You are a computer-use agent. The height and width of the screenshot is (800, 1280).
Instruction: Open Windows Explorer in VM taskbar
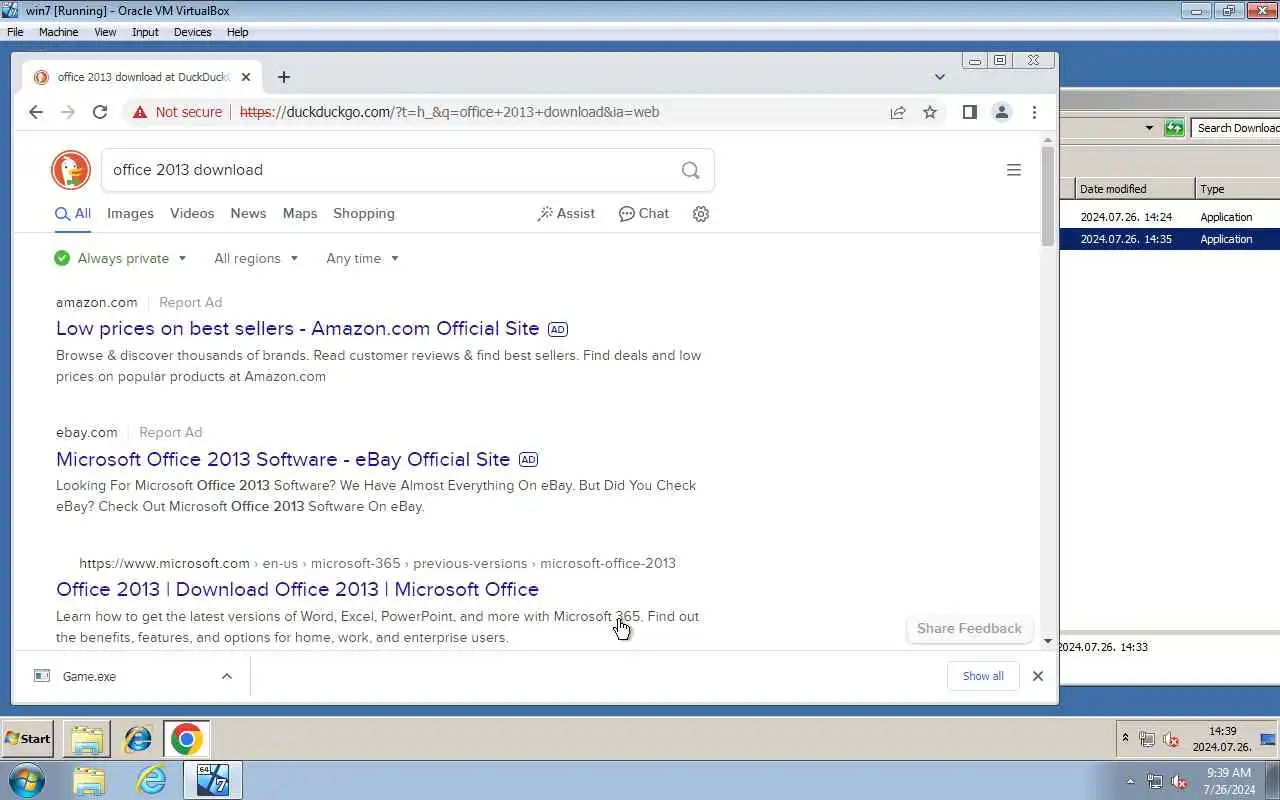[87, 740]
